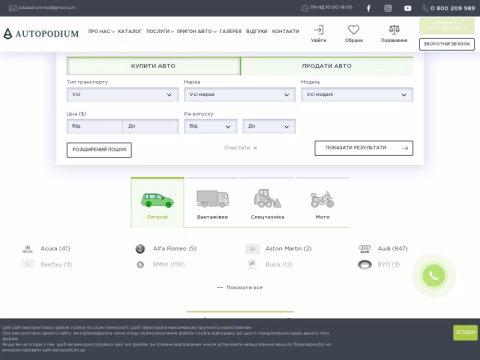Viewport: 480px width, 360px height.
Task: Open Audi (947) brand link
Action: (x=392, y=249)
